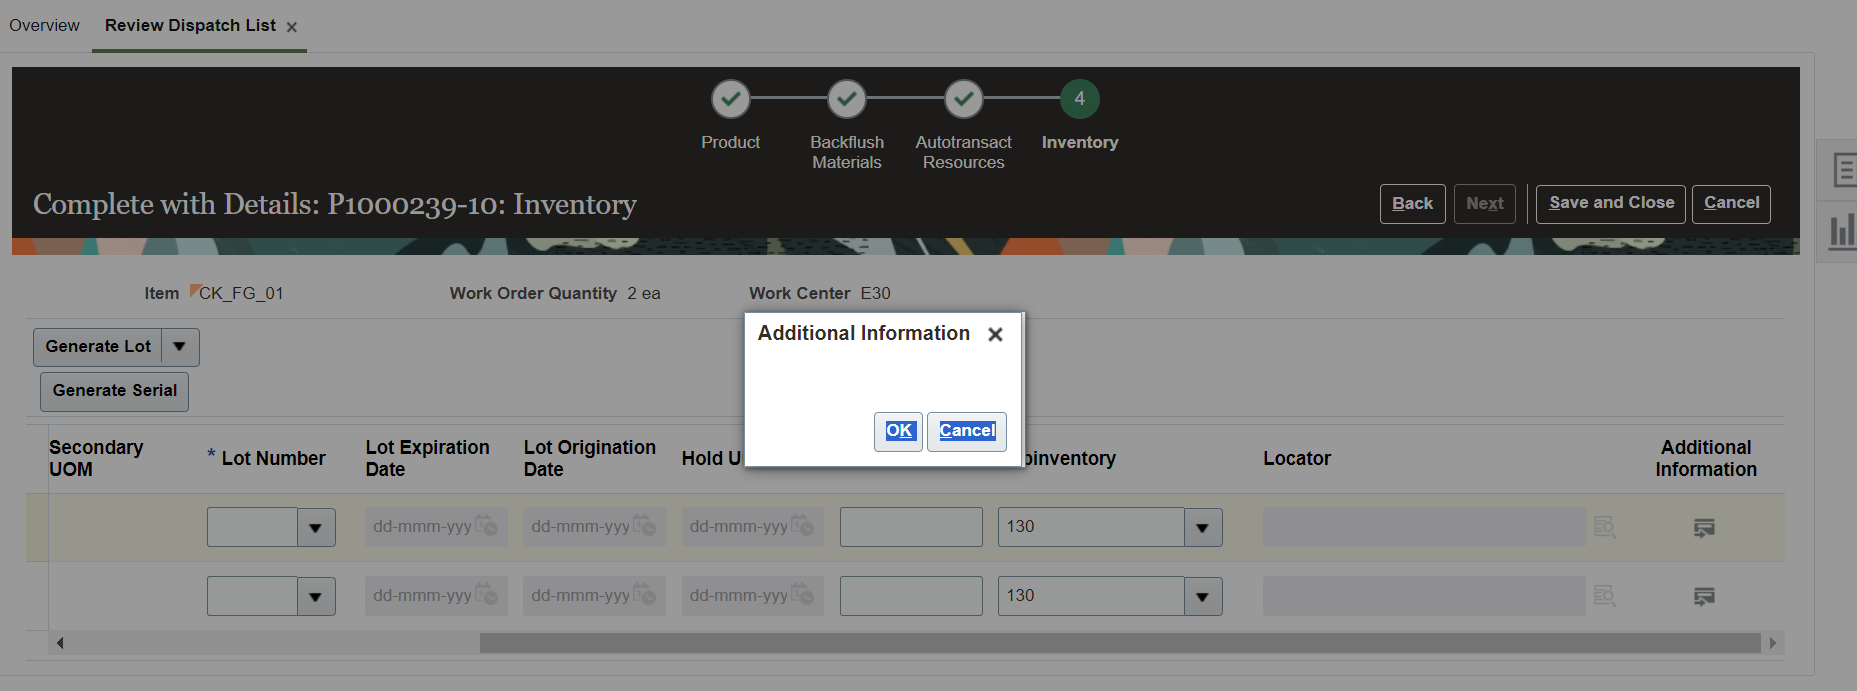
Task: Click OK in Additional Information dialog
Action: point(898,431)
